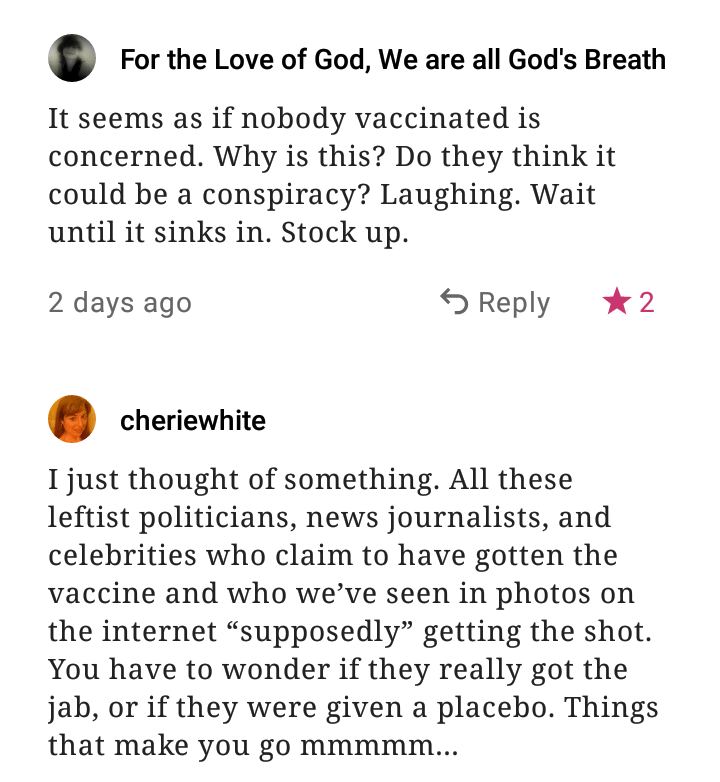Click "I just thought of something." sentence

click(241, 480)
